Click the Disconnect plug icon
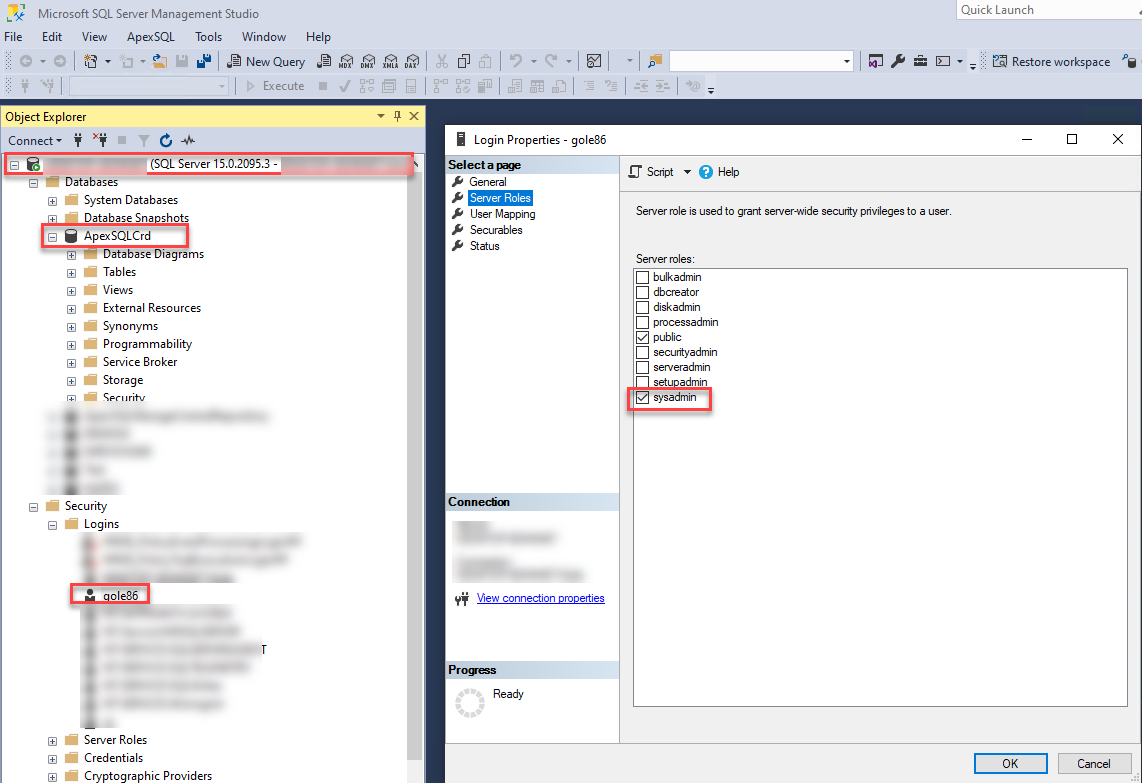The height and width of the screenshot is (783, 1142). 101,140
